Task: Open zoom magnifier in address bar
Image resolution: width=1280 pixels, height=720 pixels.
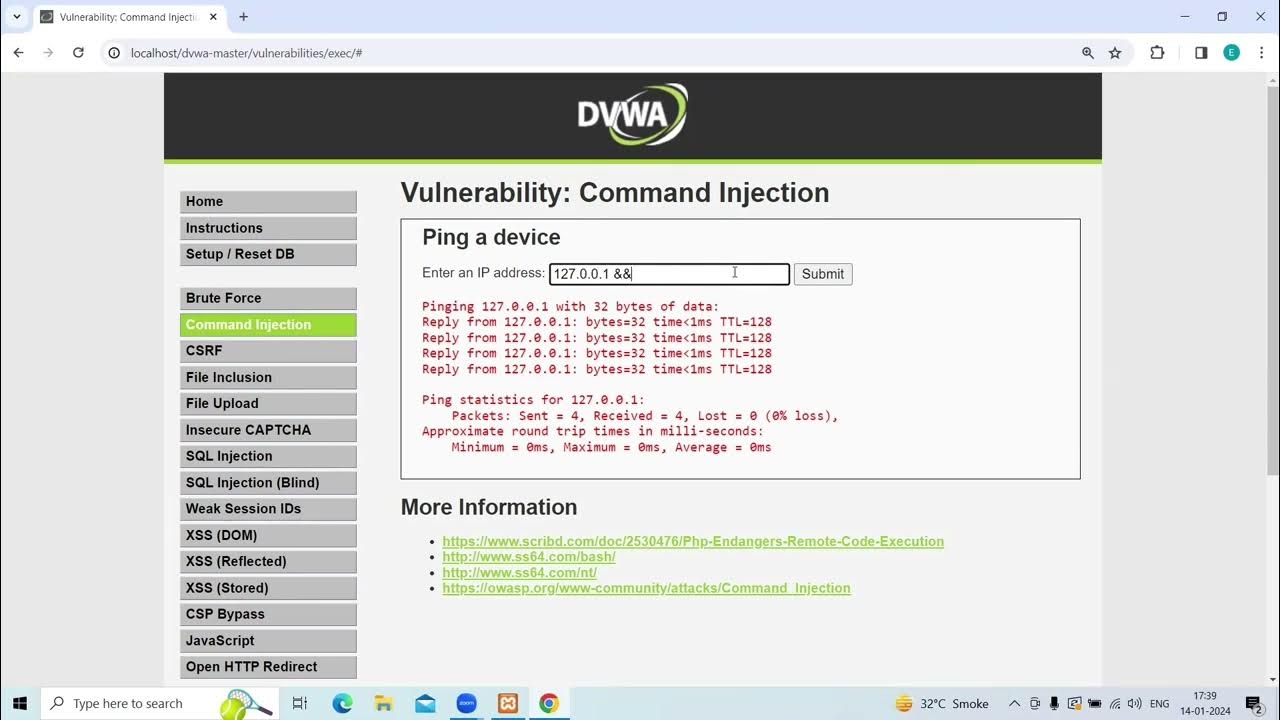Action: pos(1088,53)
